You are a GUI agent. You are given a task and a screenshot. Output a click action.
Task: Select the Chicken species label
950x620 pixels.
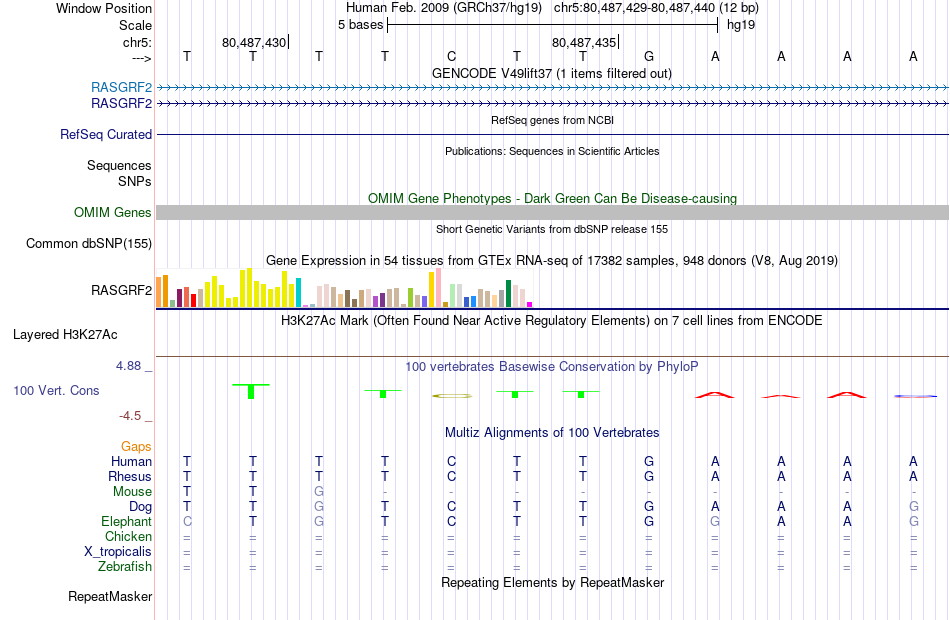[x=128, y=536]
